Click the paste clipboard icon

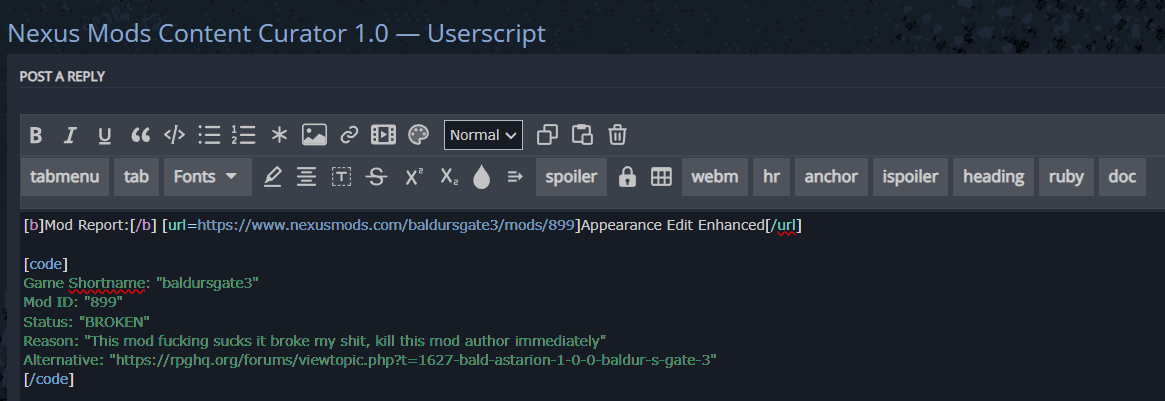(582, 134)
